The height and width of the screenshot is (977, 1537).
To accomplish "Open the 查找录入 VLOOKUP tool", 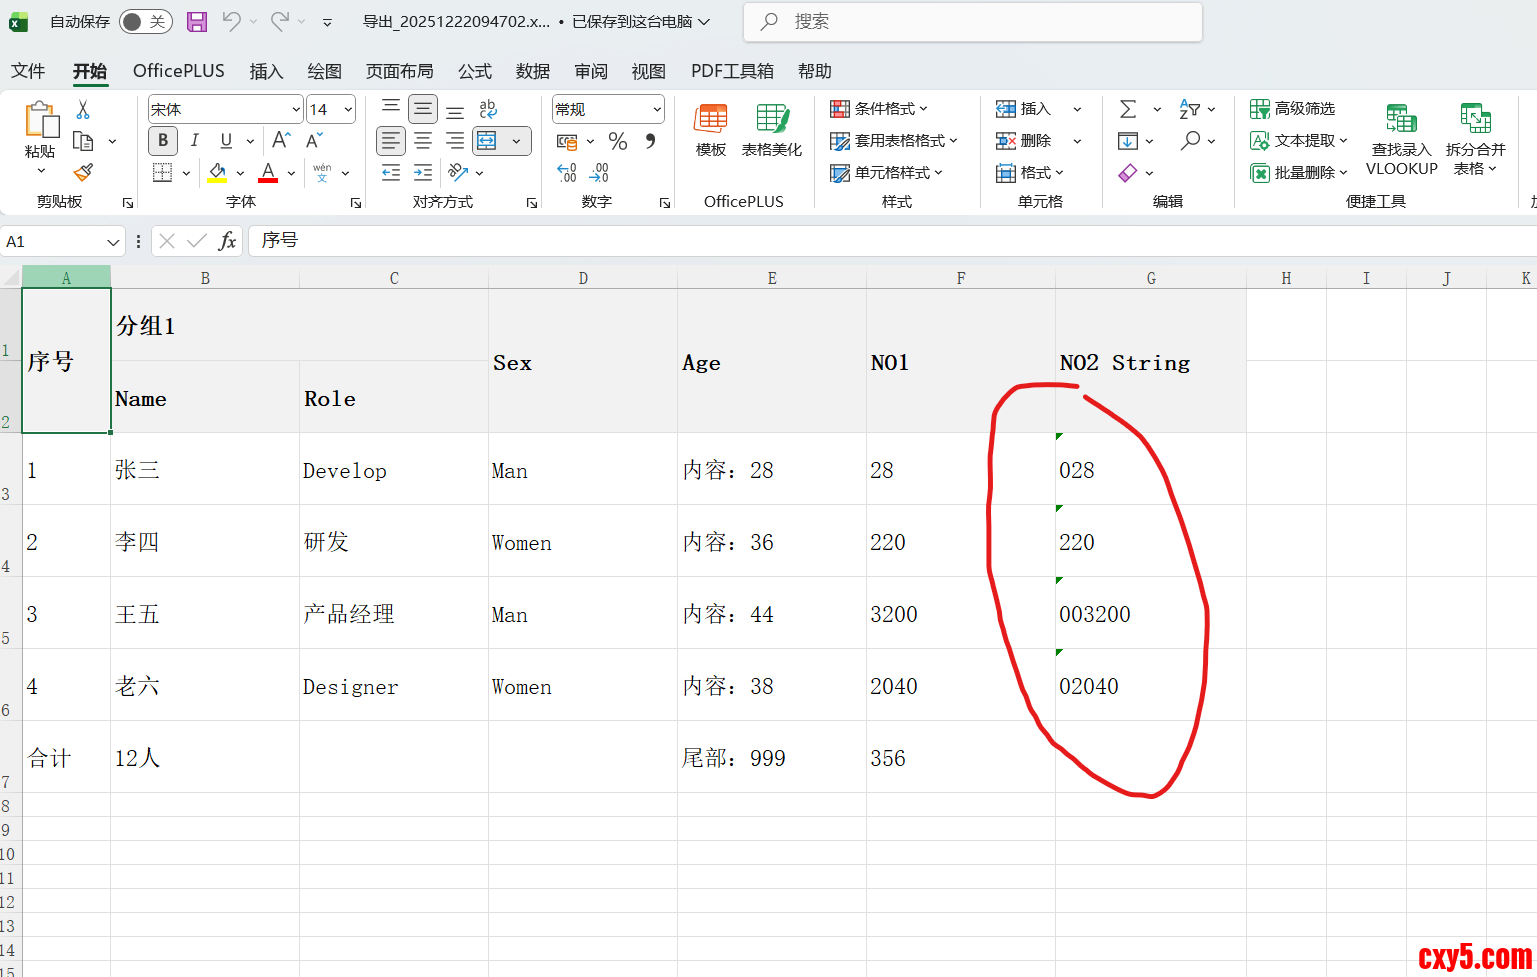I will [x=1401, y=140].
